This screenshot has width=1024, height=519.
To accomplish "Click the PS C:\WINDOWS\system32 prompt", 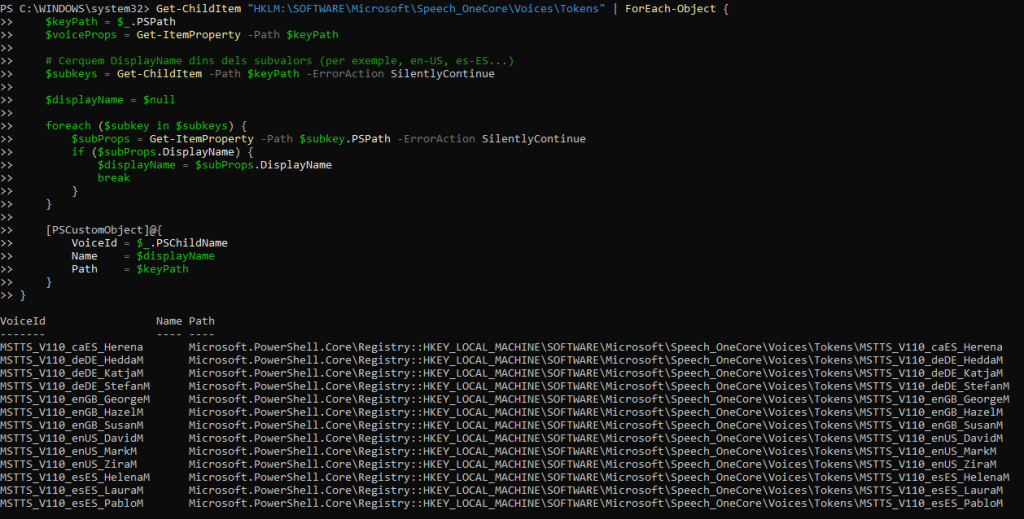I will pyautogui.click(x=75, y=8).
